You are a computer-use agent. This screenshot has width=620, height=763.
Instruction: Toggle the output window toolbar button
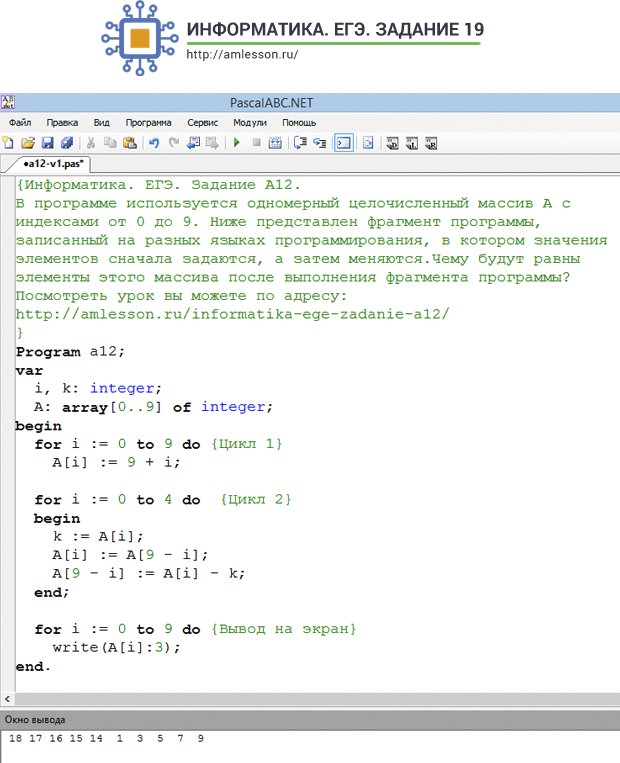click(x=344, y=143)
